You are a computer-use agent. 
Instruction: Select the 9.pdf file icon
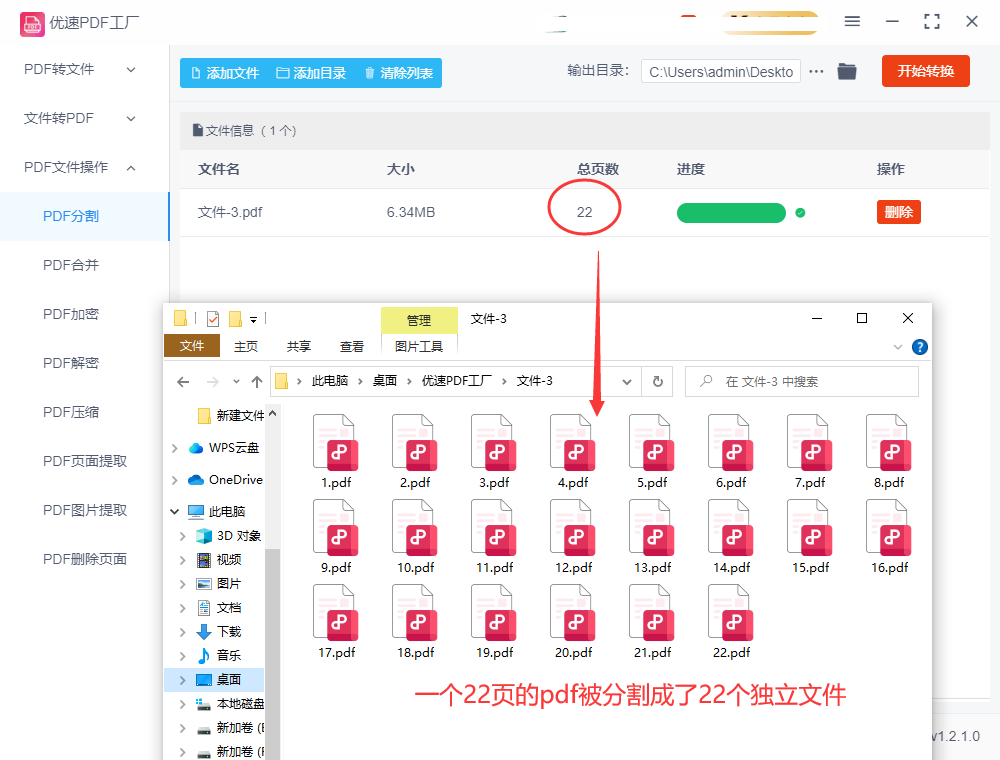(336, 527)
